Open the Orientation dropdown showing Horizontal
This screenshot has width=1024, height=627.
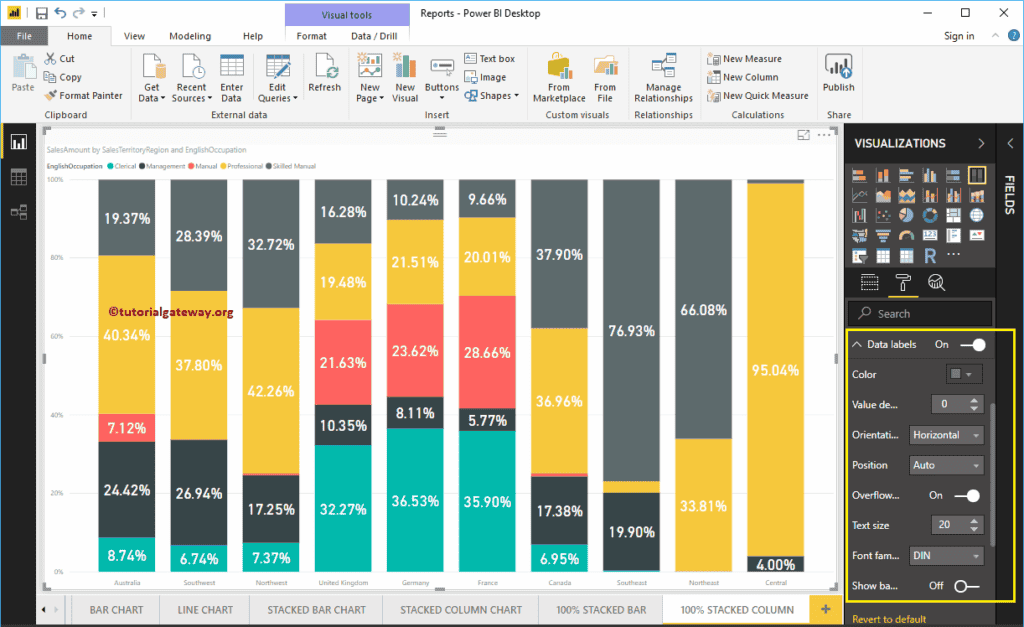point(946,434)
